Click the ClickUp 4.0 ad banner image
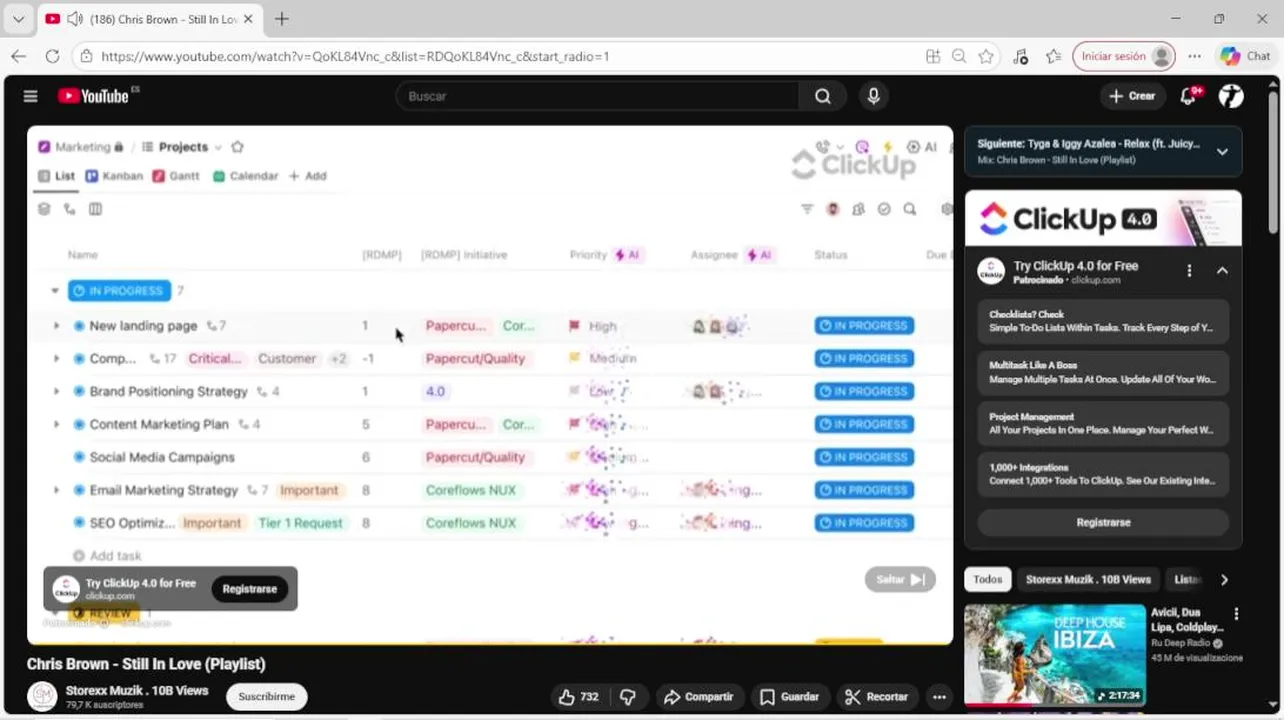This screenshot has height=720, width=1284. pos(1103,218)
